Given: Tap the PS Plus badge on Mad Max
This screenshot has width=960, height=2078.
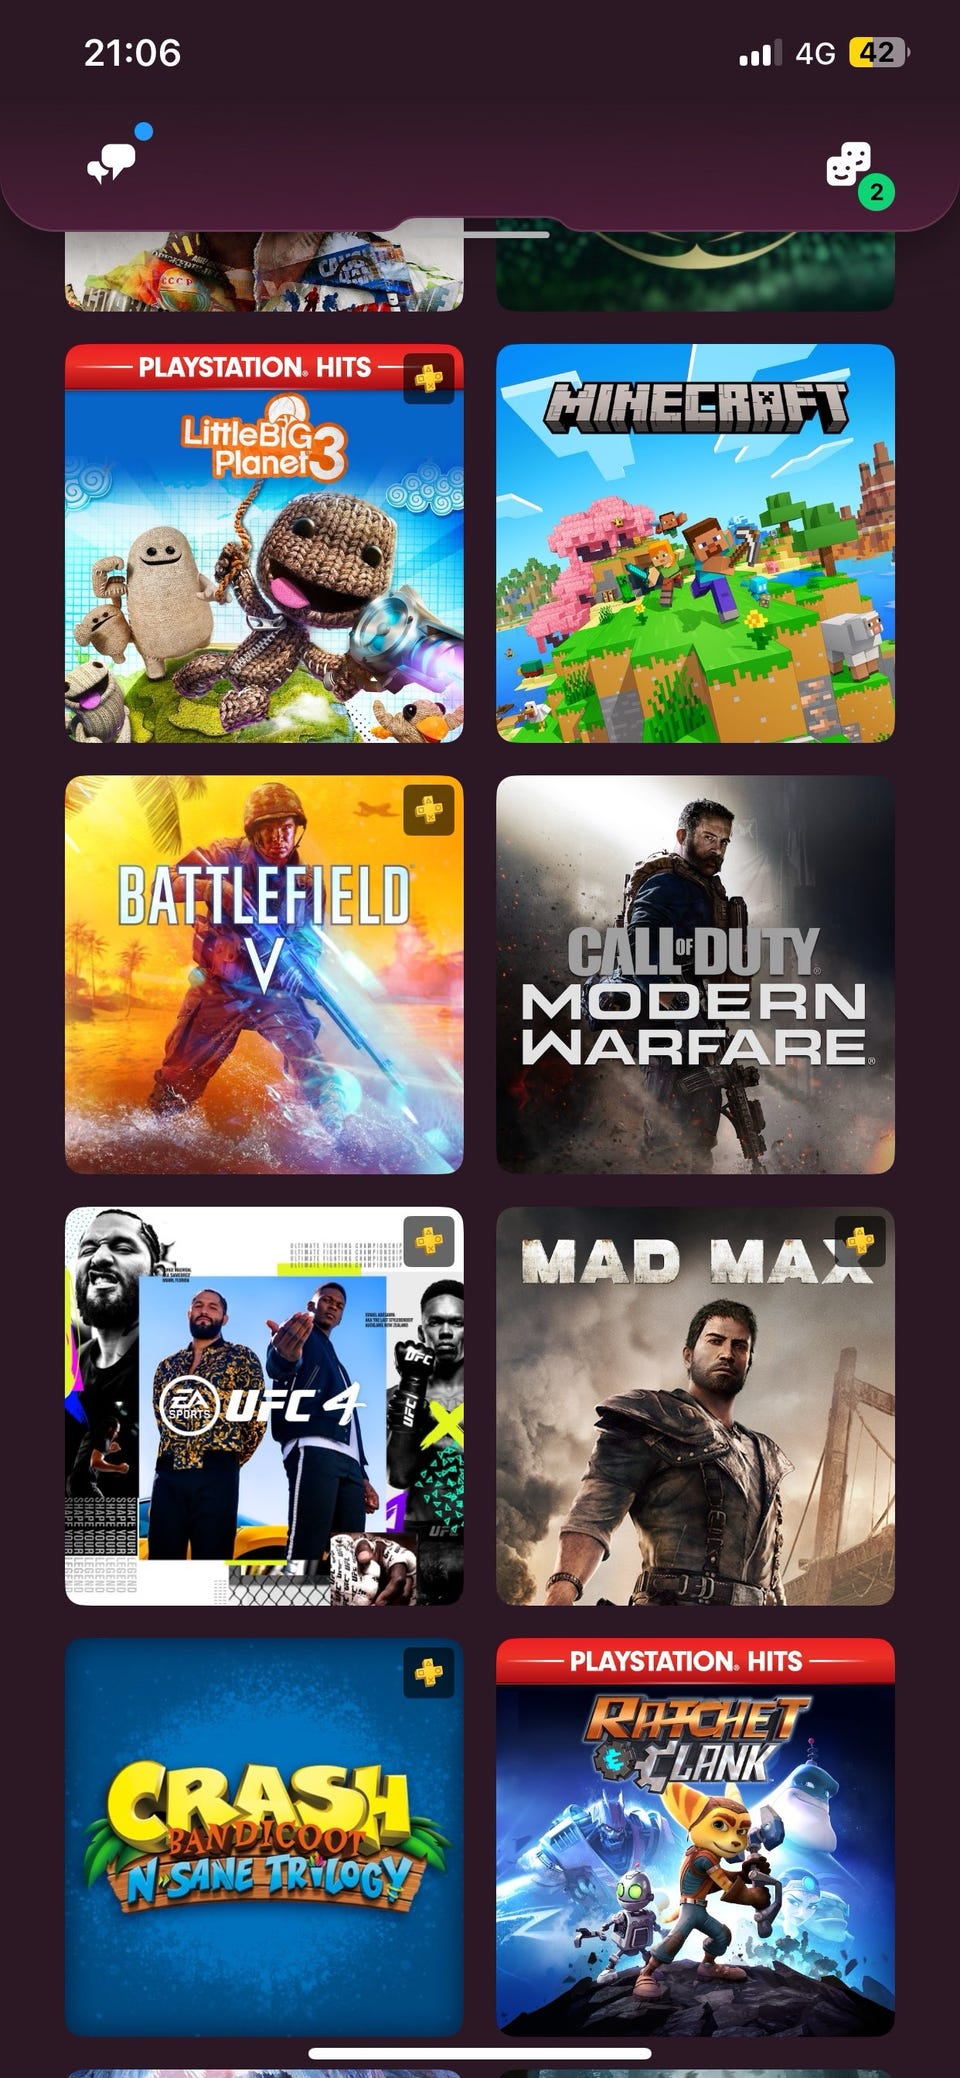Looking at the screenshot, I should (860, 1241).
